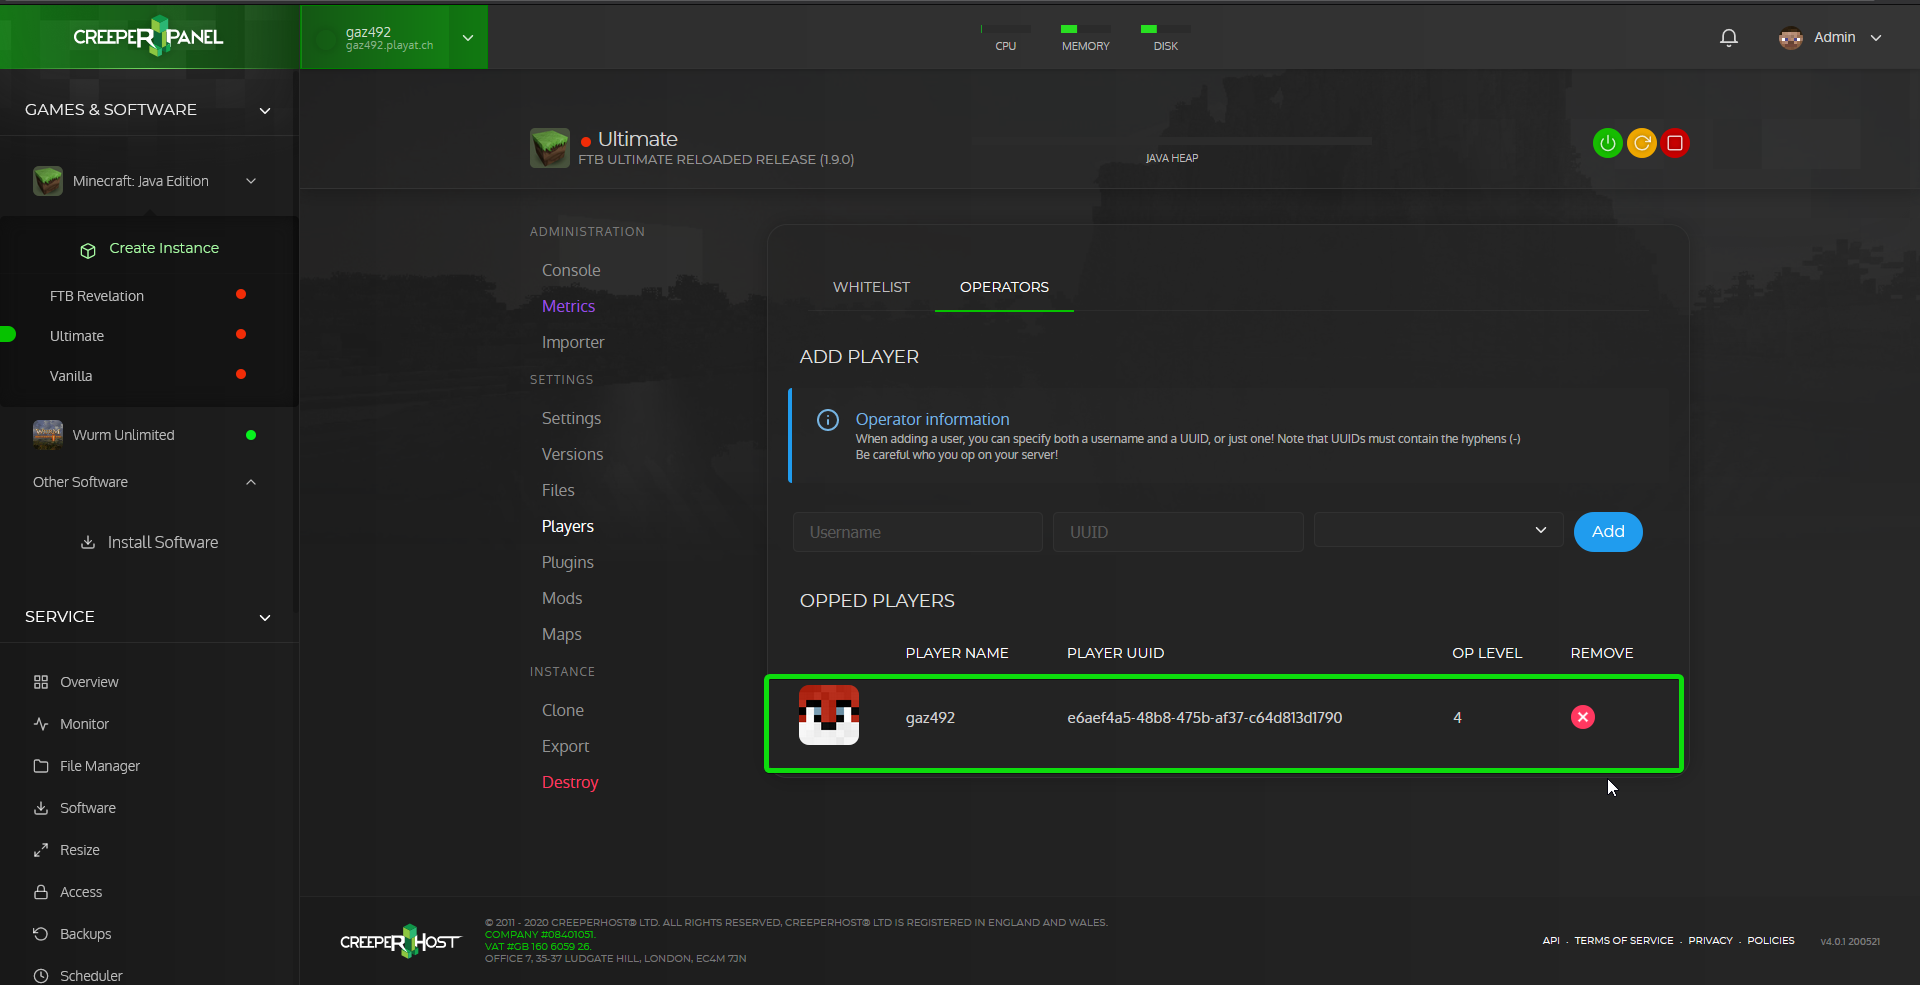The width and height of the screenshot is (1920, 985).
Task: Click the Software download icon in Service
Action: (x=41, y=808)
